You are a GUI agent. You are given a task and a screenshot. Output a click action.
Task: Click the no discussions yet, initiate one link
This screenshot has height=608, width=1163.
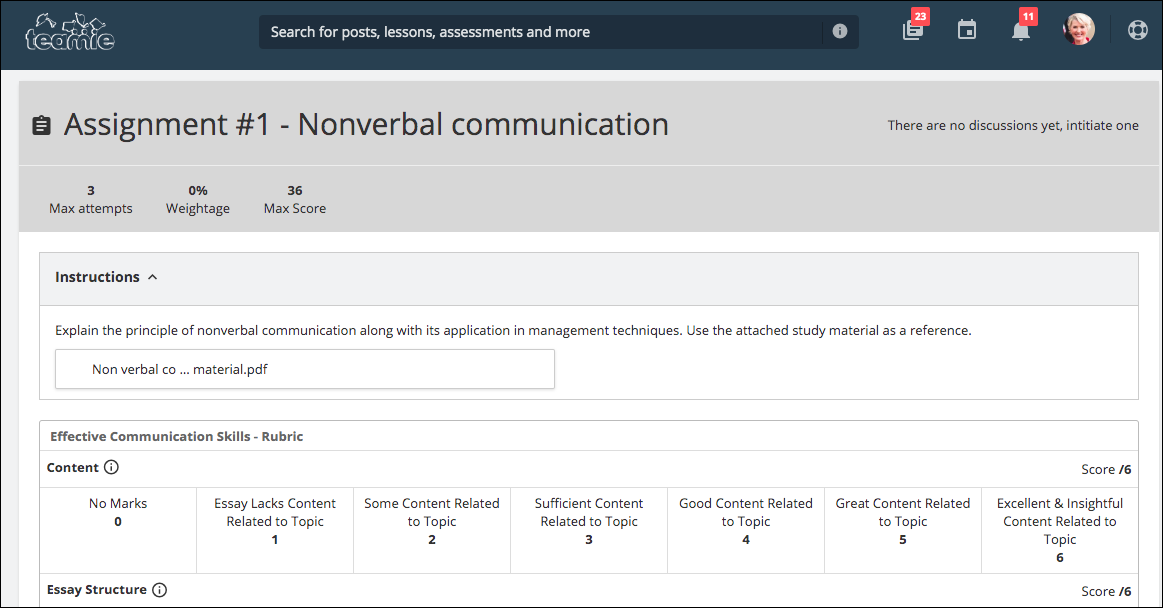(x=1012, y=125)
